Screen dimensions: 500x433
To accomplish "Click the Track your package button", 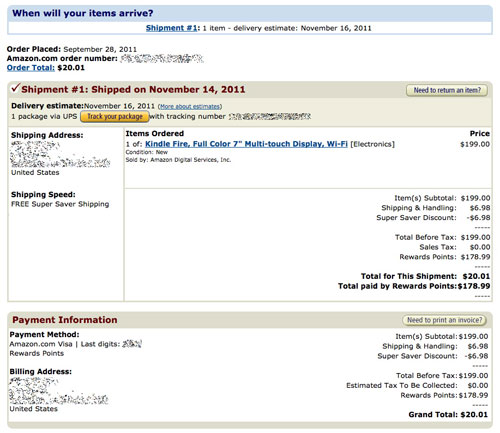I will click(x=115, y=116).
